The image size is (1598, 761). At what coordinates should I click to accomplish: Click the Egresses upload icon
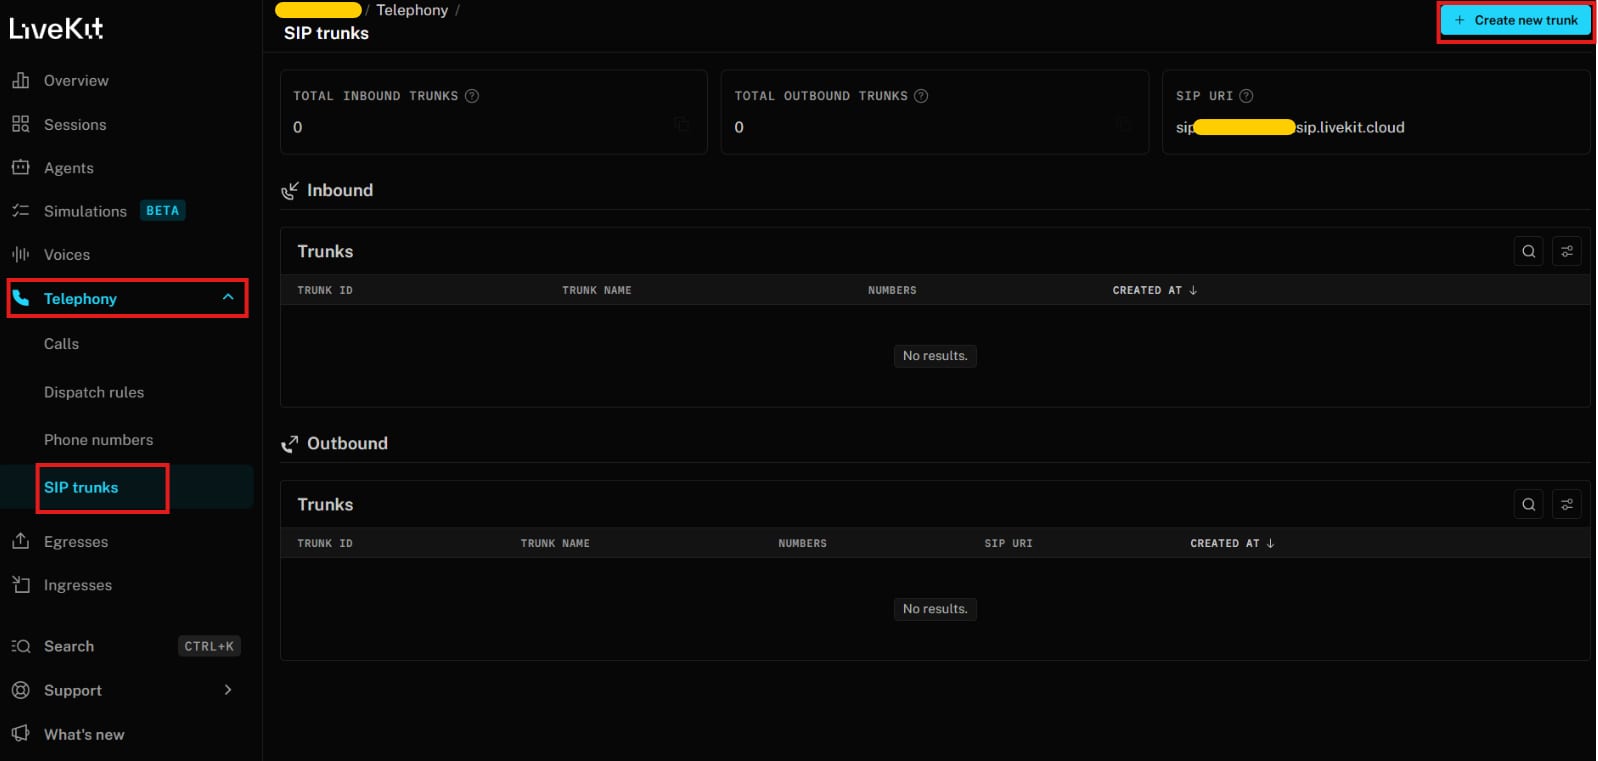pyautogui.click(x=20, y=541)
